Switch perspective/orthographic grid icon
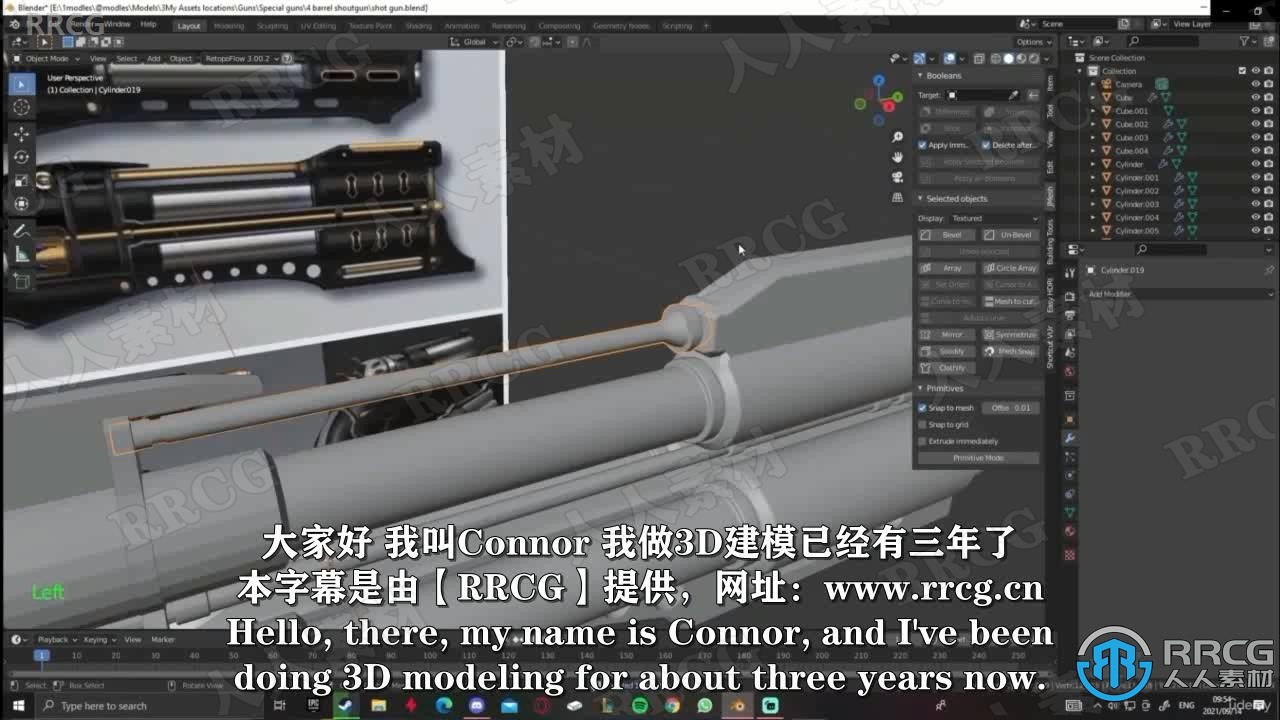1280x720 pixels. click(897, 197)
